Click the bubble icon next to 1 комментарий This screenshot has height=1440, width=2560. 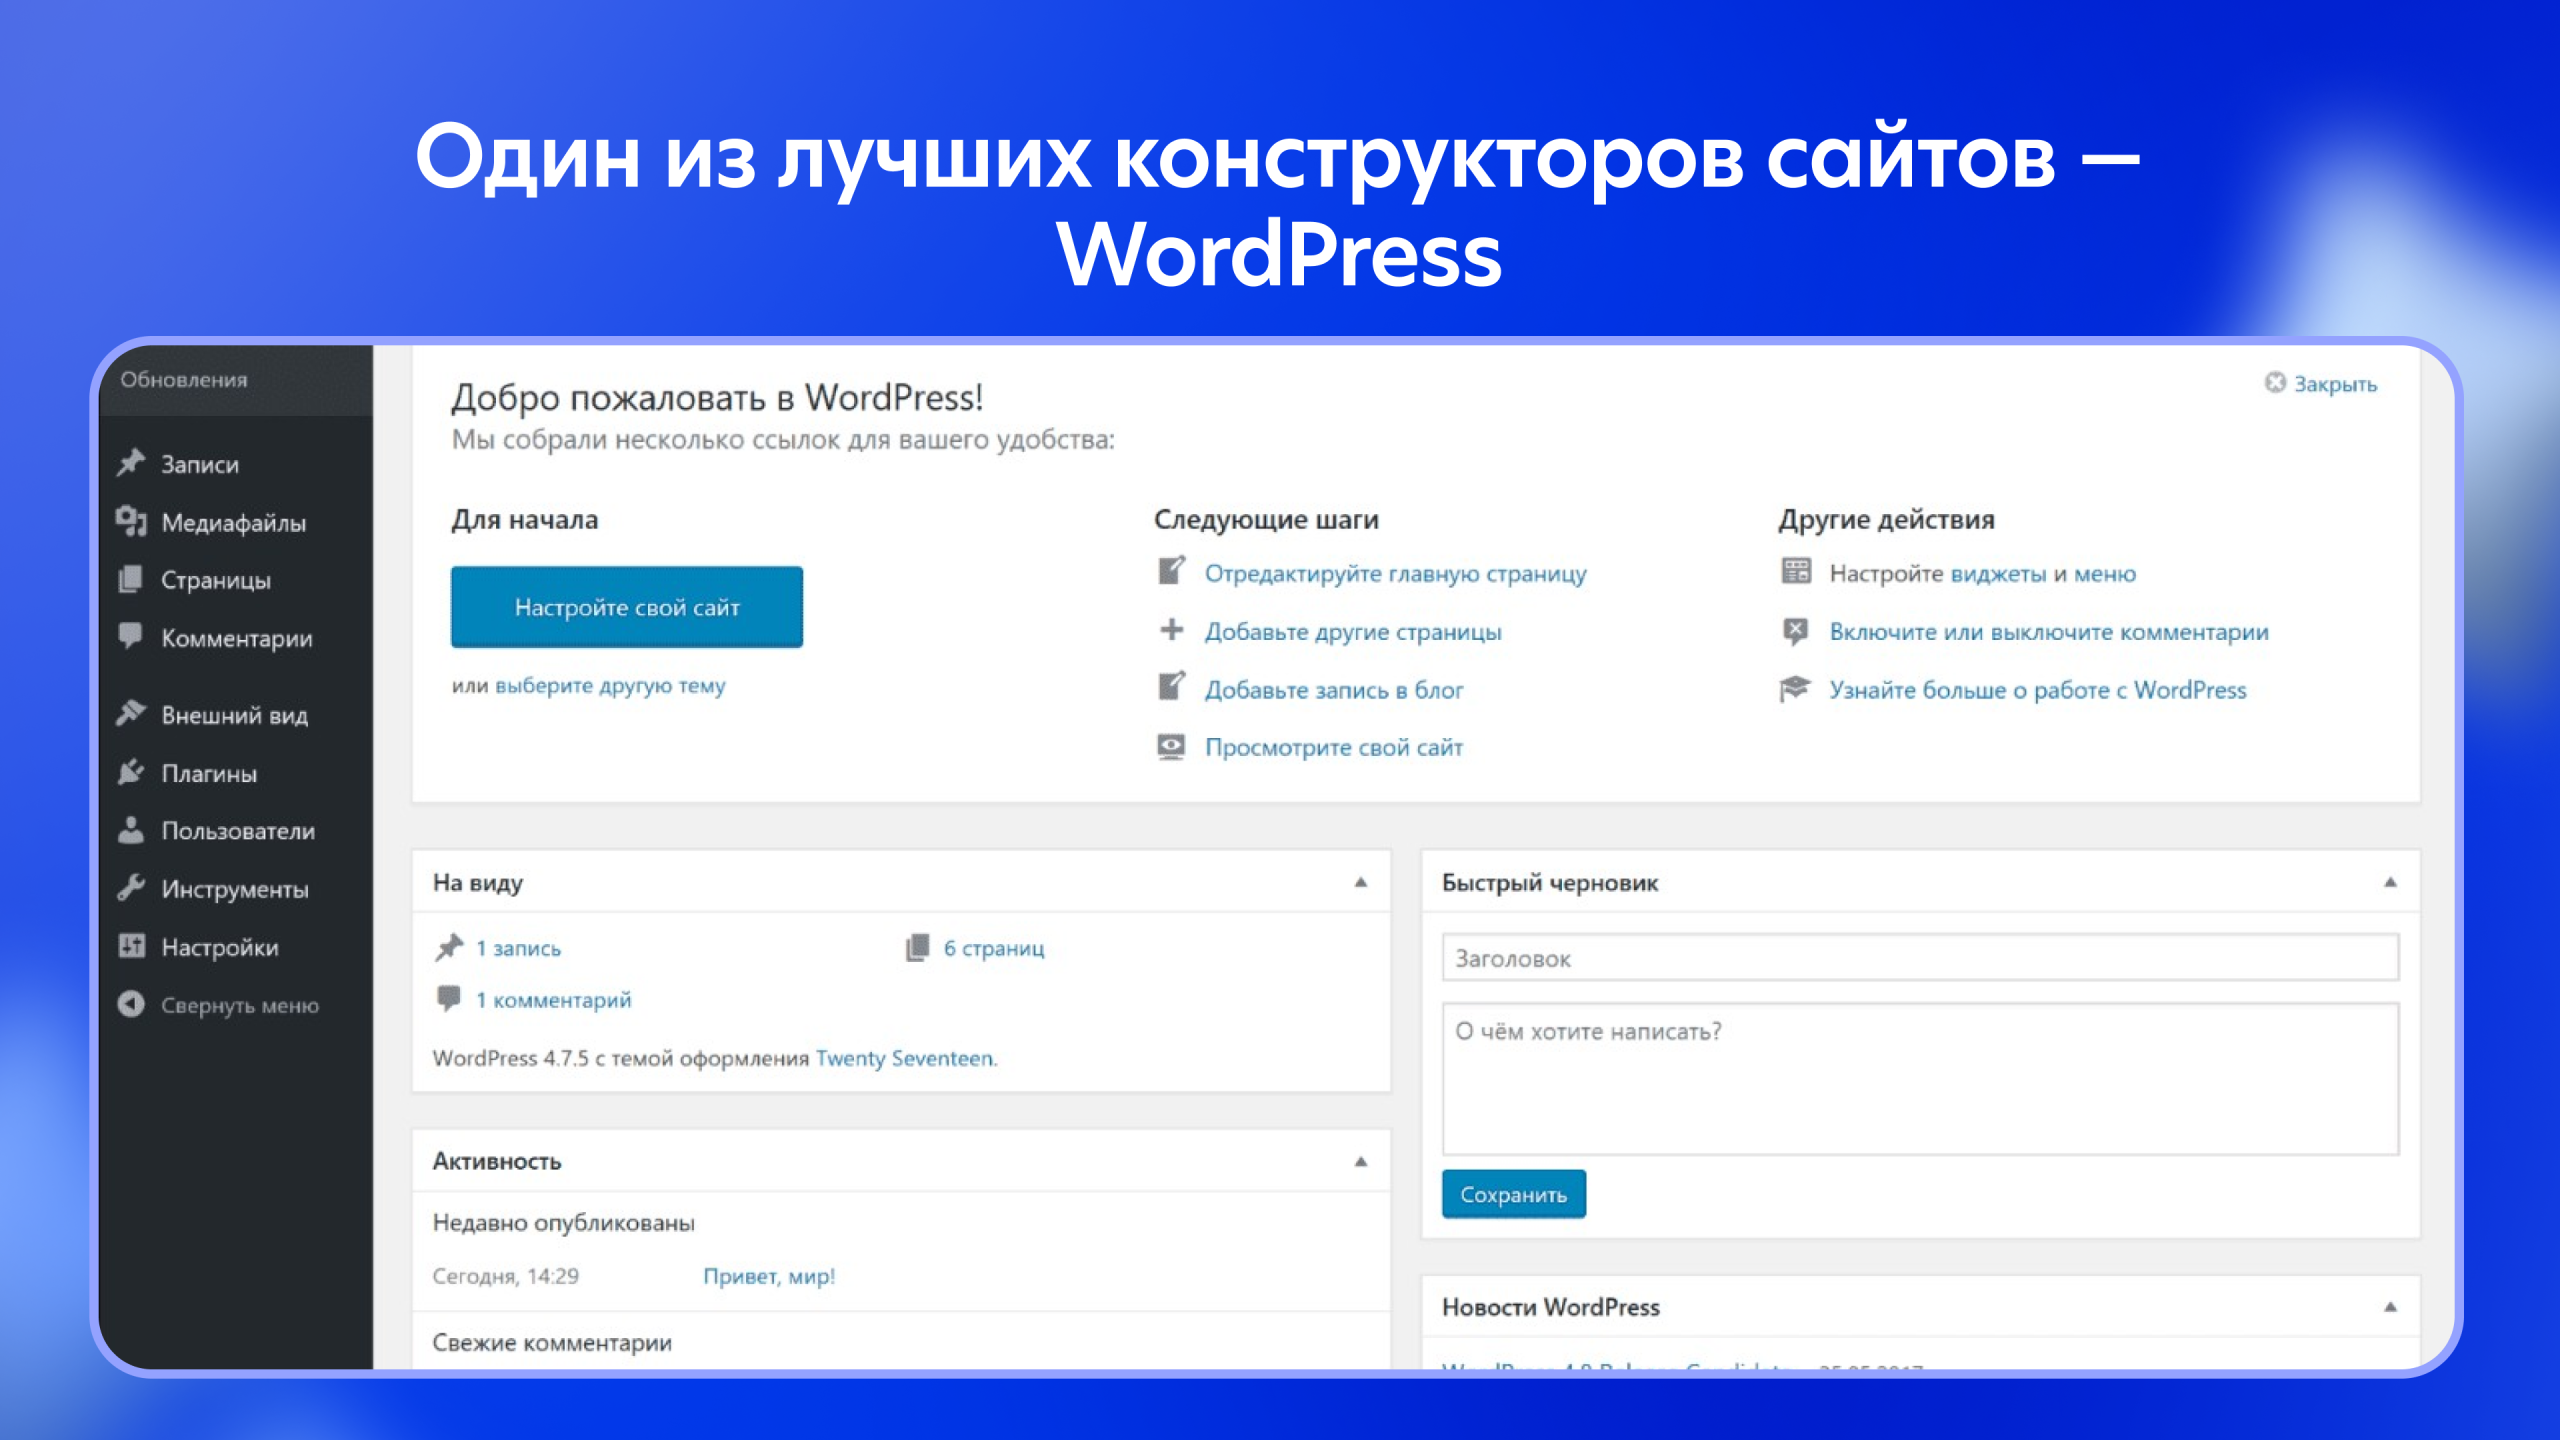pyautogui.click(x=449, y=998)
